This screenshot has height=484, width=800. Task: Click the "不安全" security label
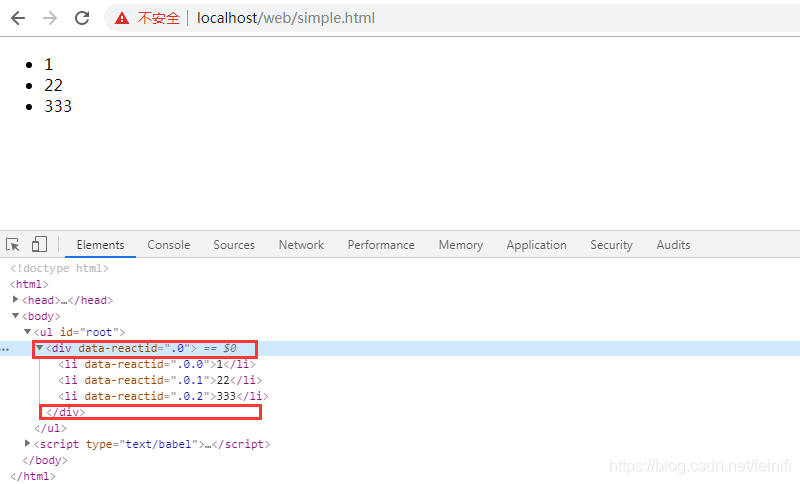(x=159, y=18)
